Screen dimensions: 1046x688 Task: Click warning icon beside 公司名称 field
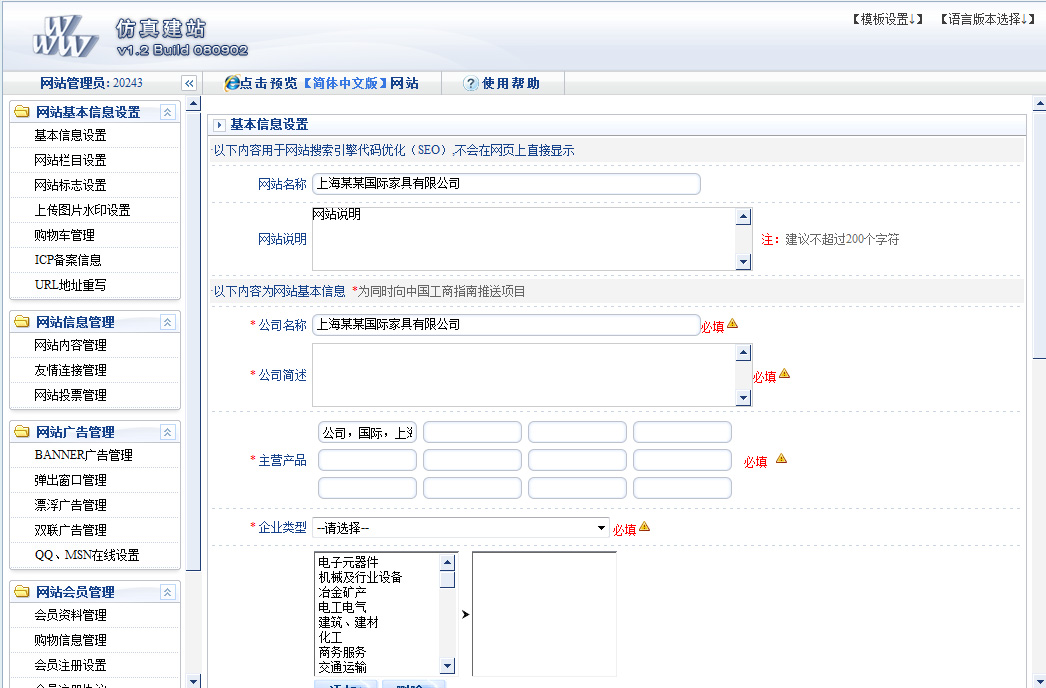click(732, 324)
